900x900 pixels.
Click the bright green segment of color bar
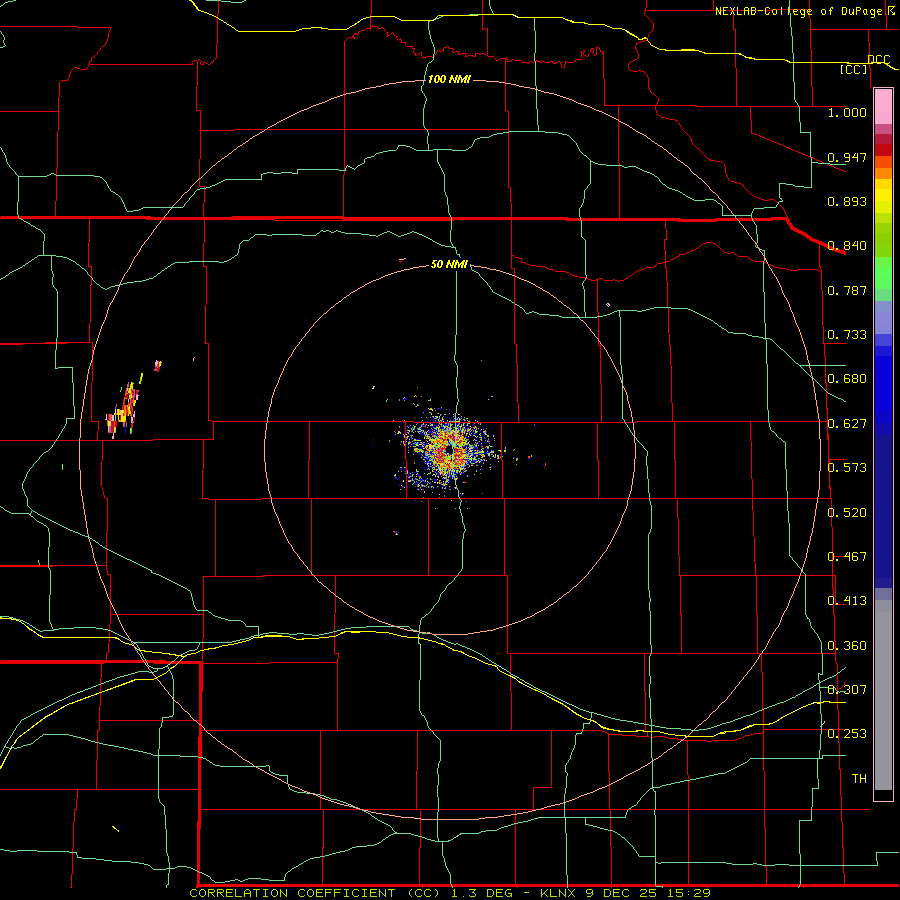(x=883, y=273)
